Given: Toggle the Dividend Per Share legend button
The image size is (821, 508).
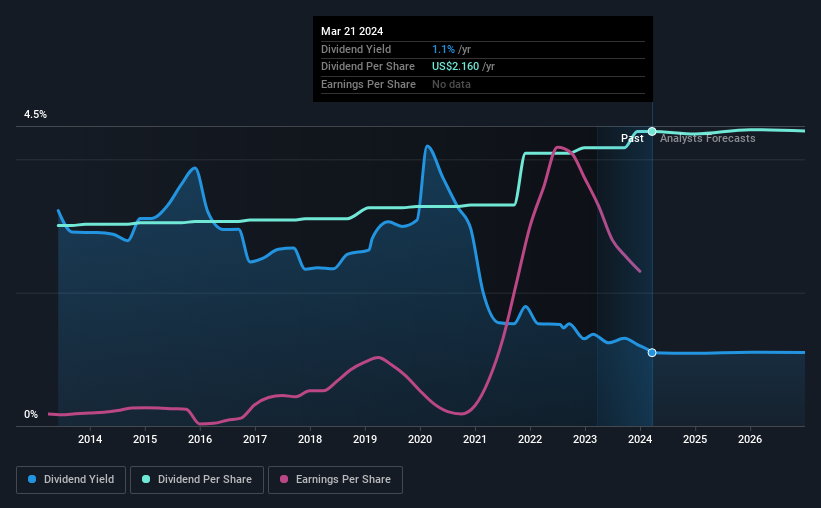Looking at the screenshot, I should [x=197, y=480].
